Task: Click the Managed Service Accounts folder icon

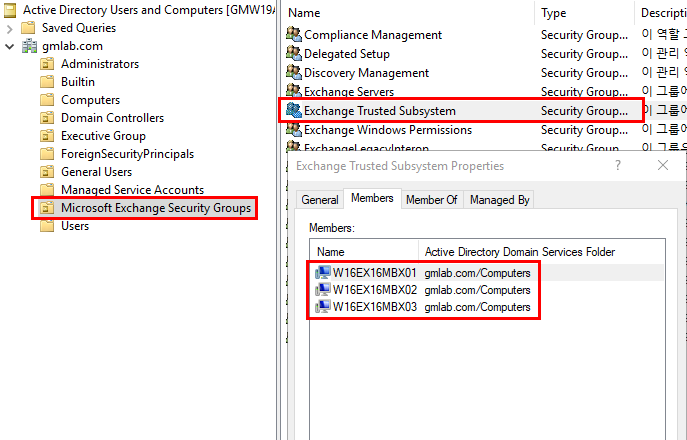Action: point(47,190)
